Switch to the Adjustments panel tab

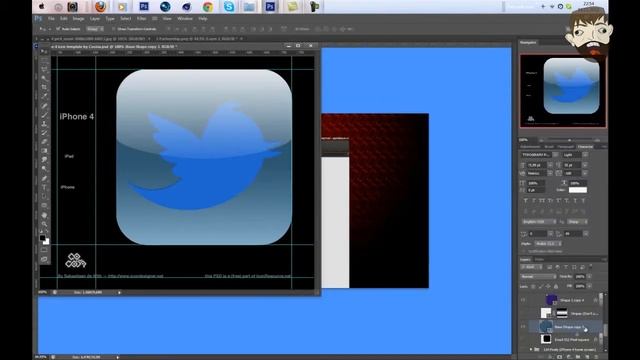click(x=531, y=147)
